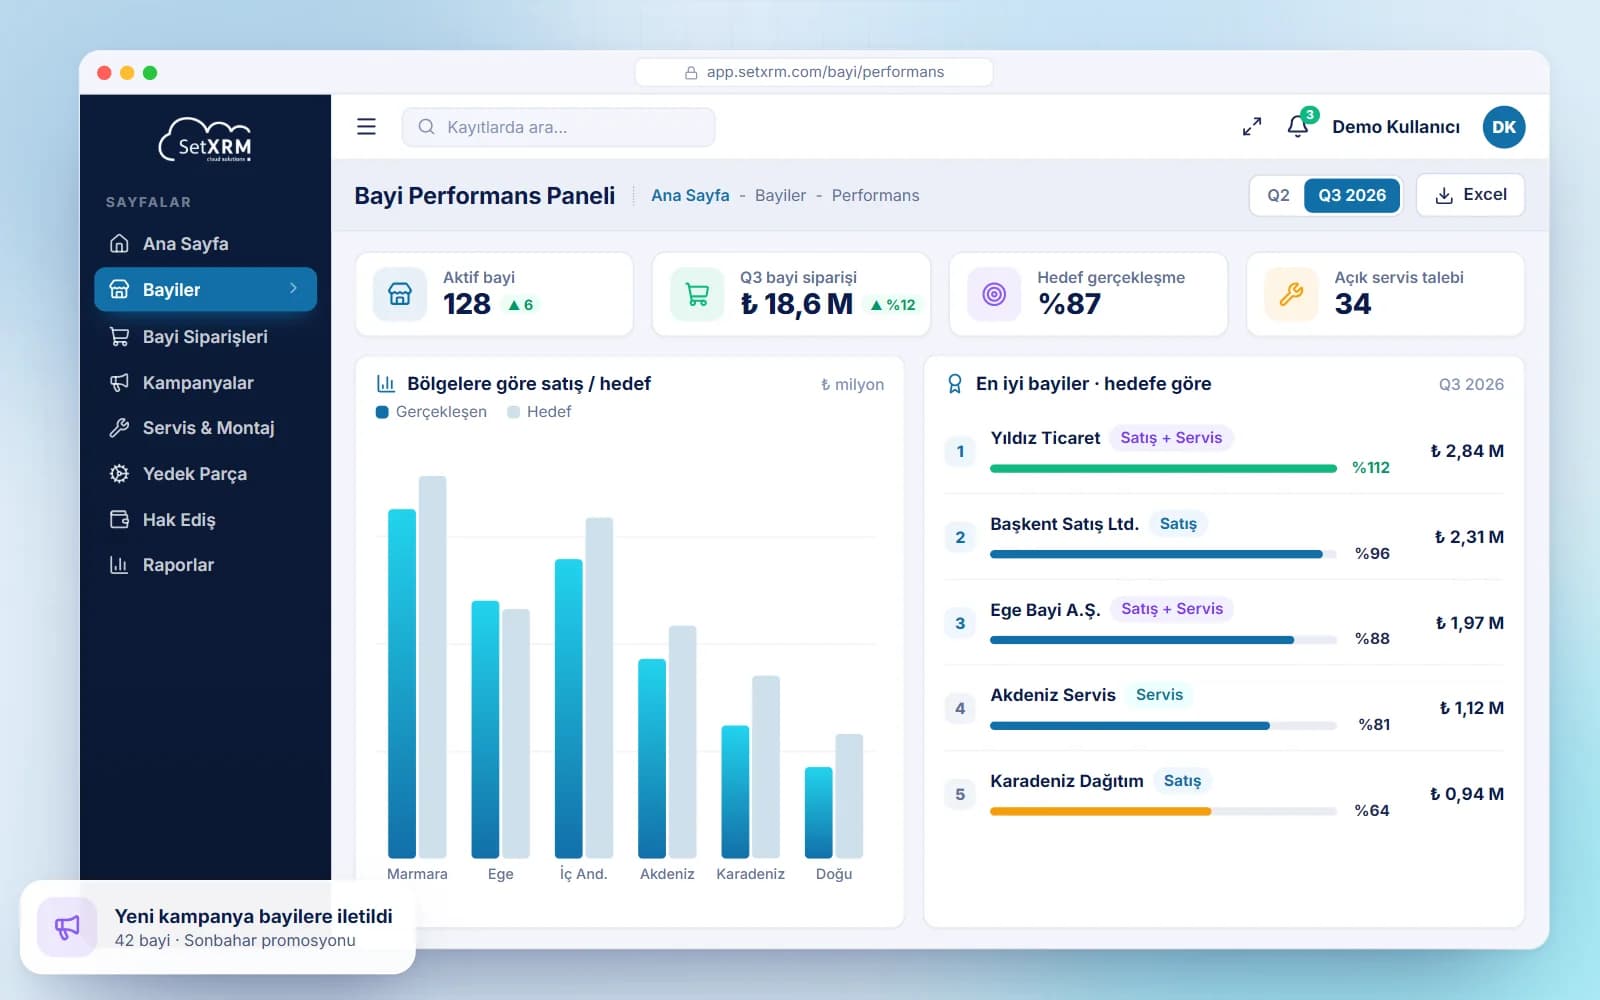Click the Aktif bayi store icon
Image resolution: width=1600 pixels, height=1000 pixels.
click(x=399, y=294)
